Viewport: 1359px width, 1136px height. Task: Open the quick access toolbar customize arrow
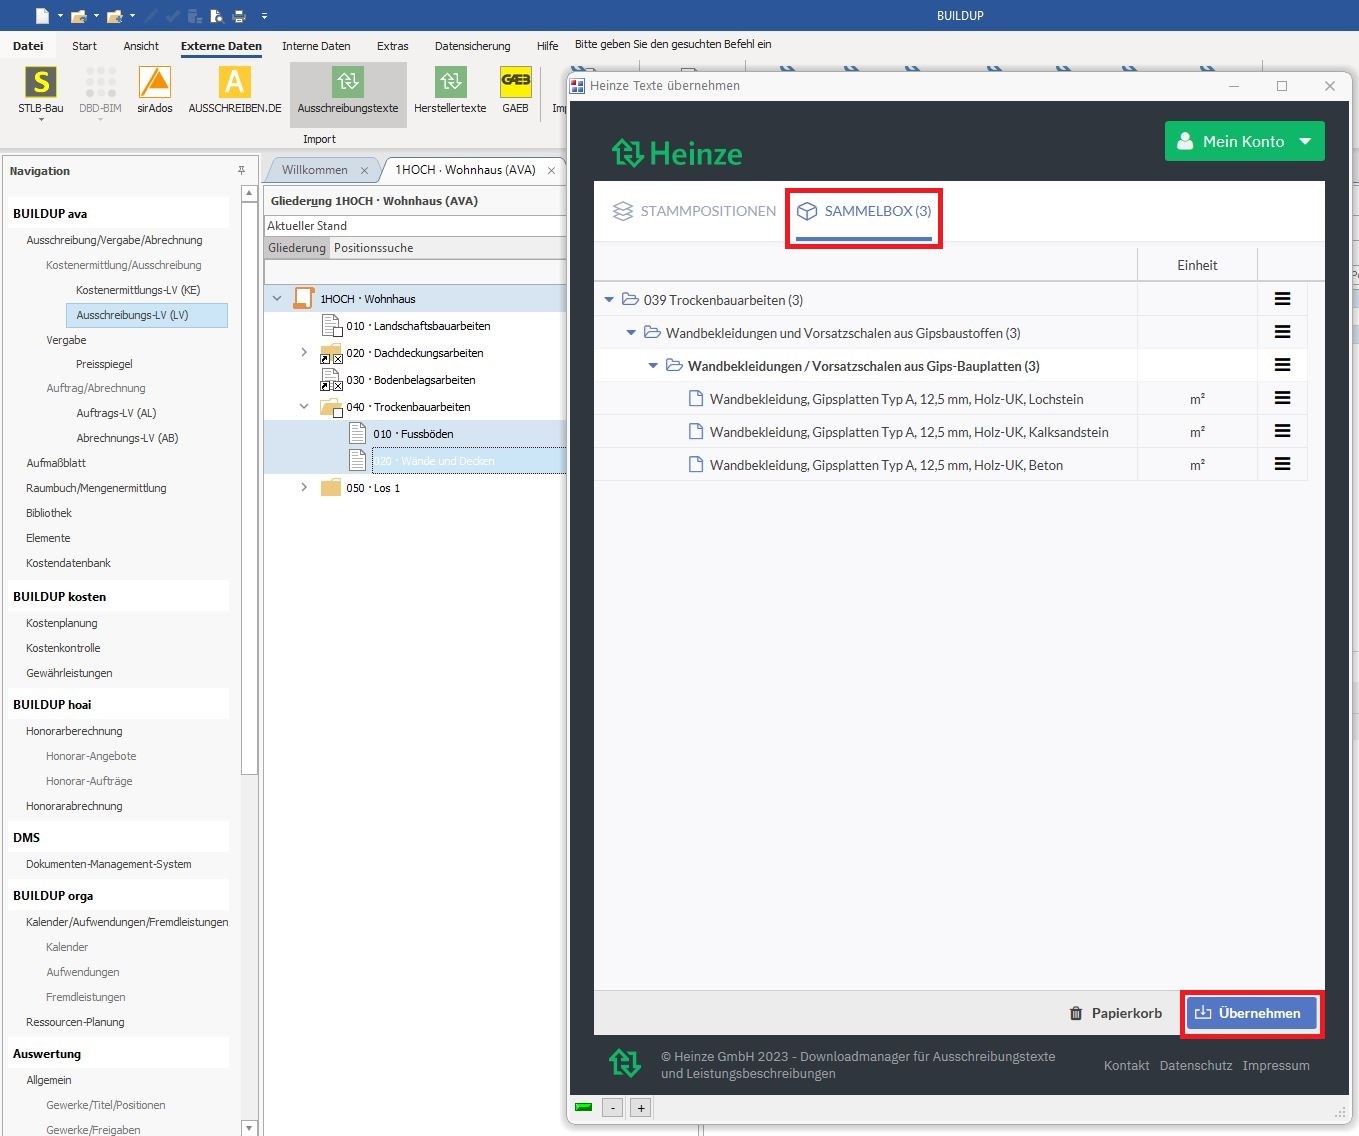tap(264, 16)
